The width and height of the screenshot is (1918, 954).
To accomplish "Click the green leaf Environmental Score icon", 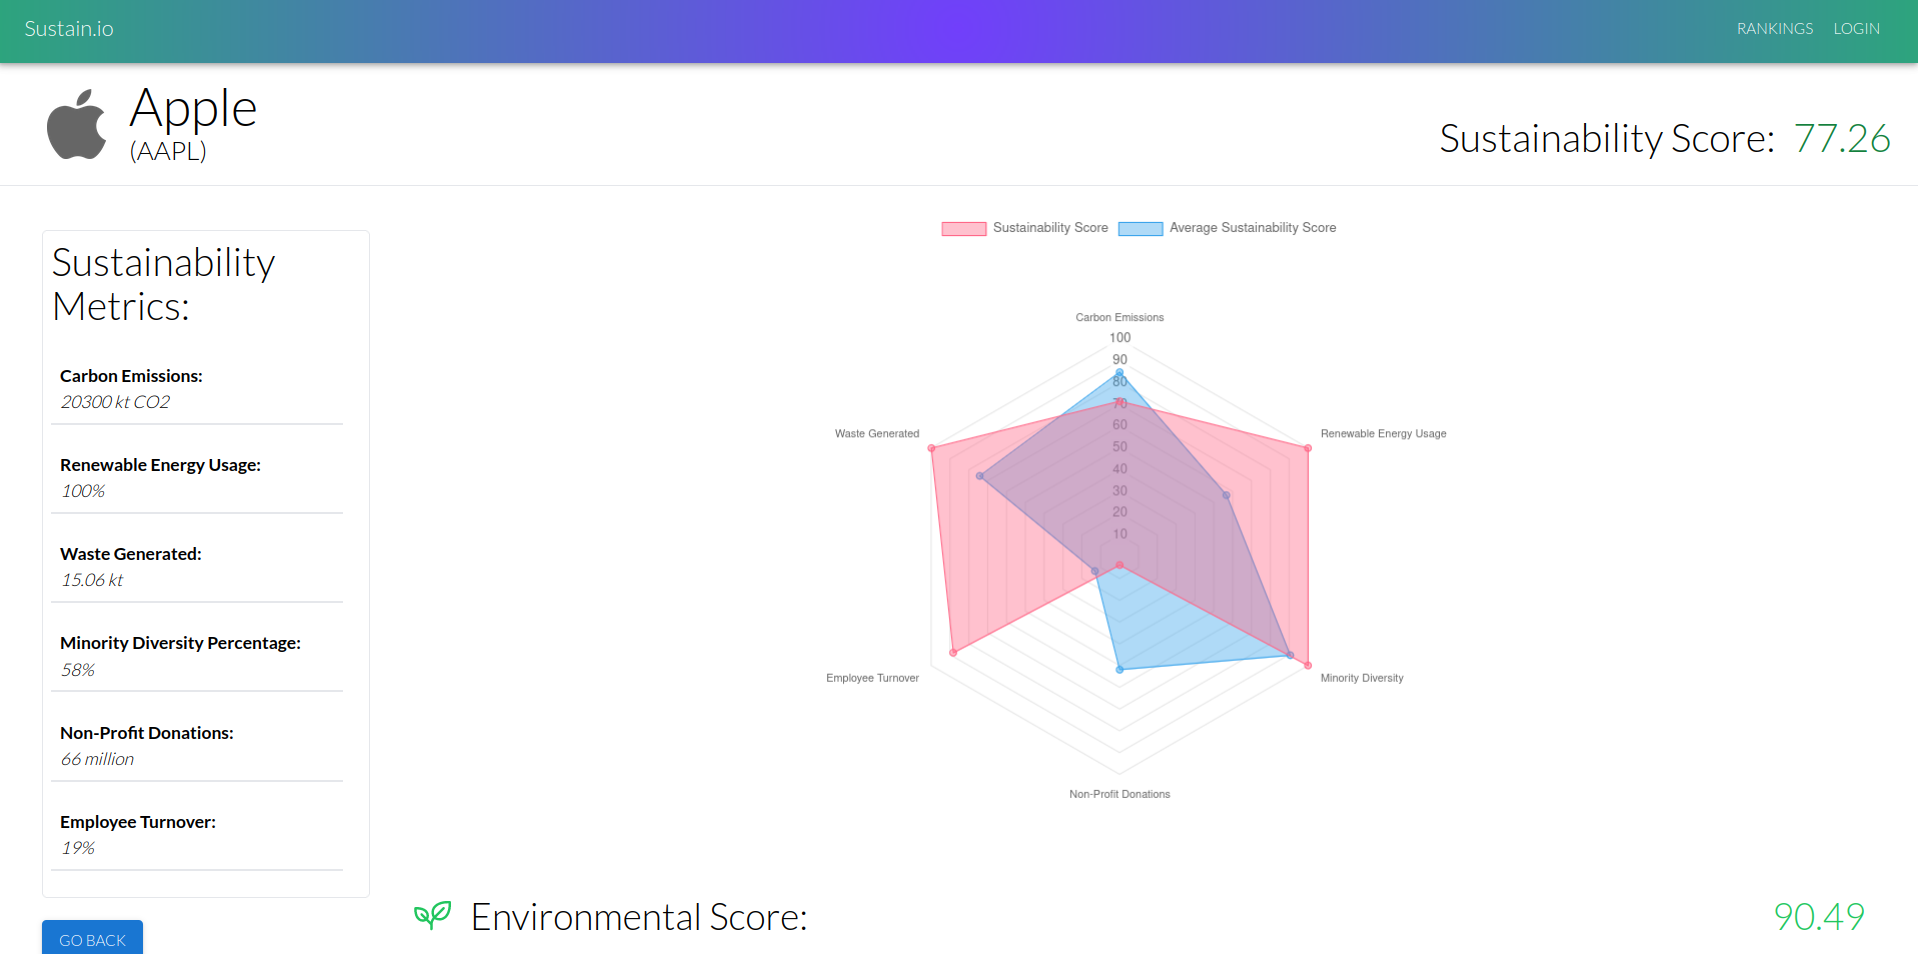I will [x=433, y=915].
